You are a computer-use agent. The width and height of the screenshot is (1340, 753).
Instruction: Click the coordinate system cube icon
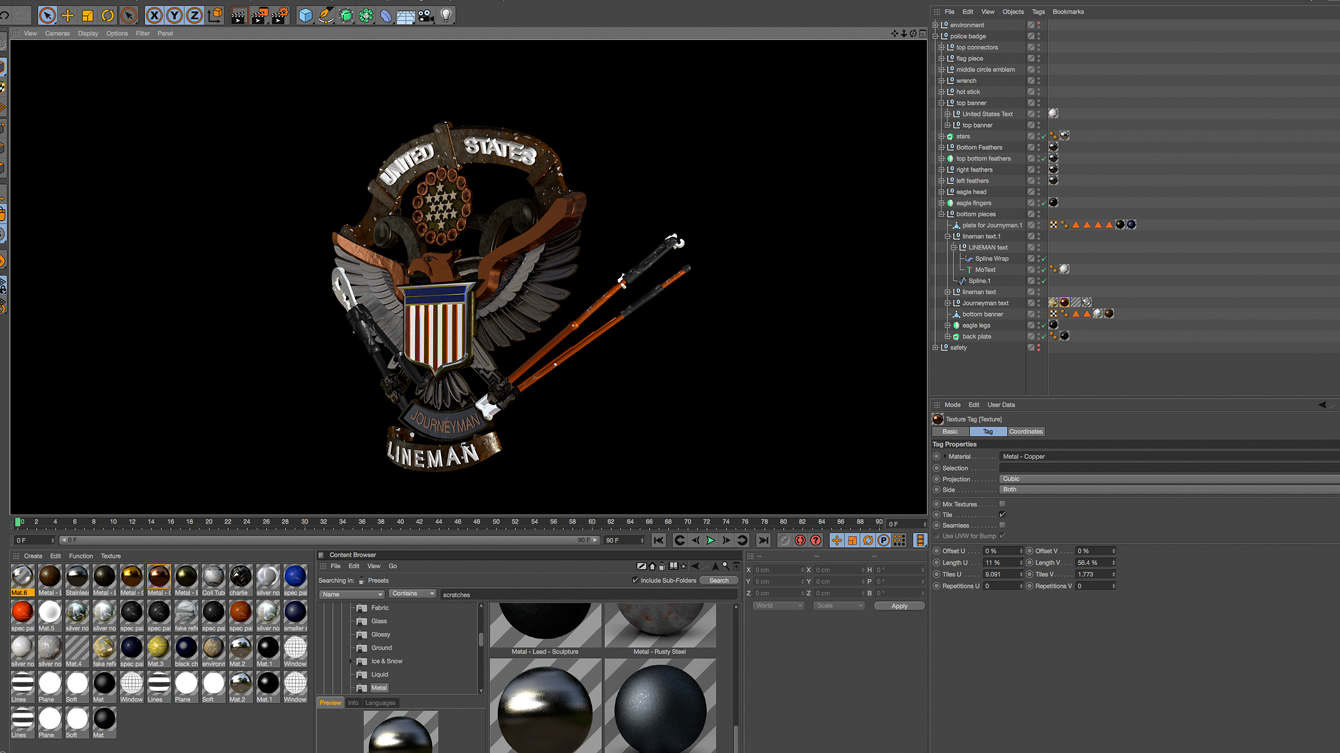pyautogui.click(x=214, y=16)
